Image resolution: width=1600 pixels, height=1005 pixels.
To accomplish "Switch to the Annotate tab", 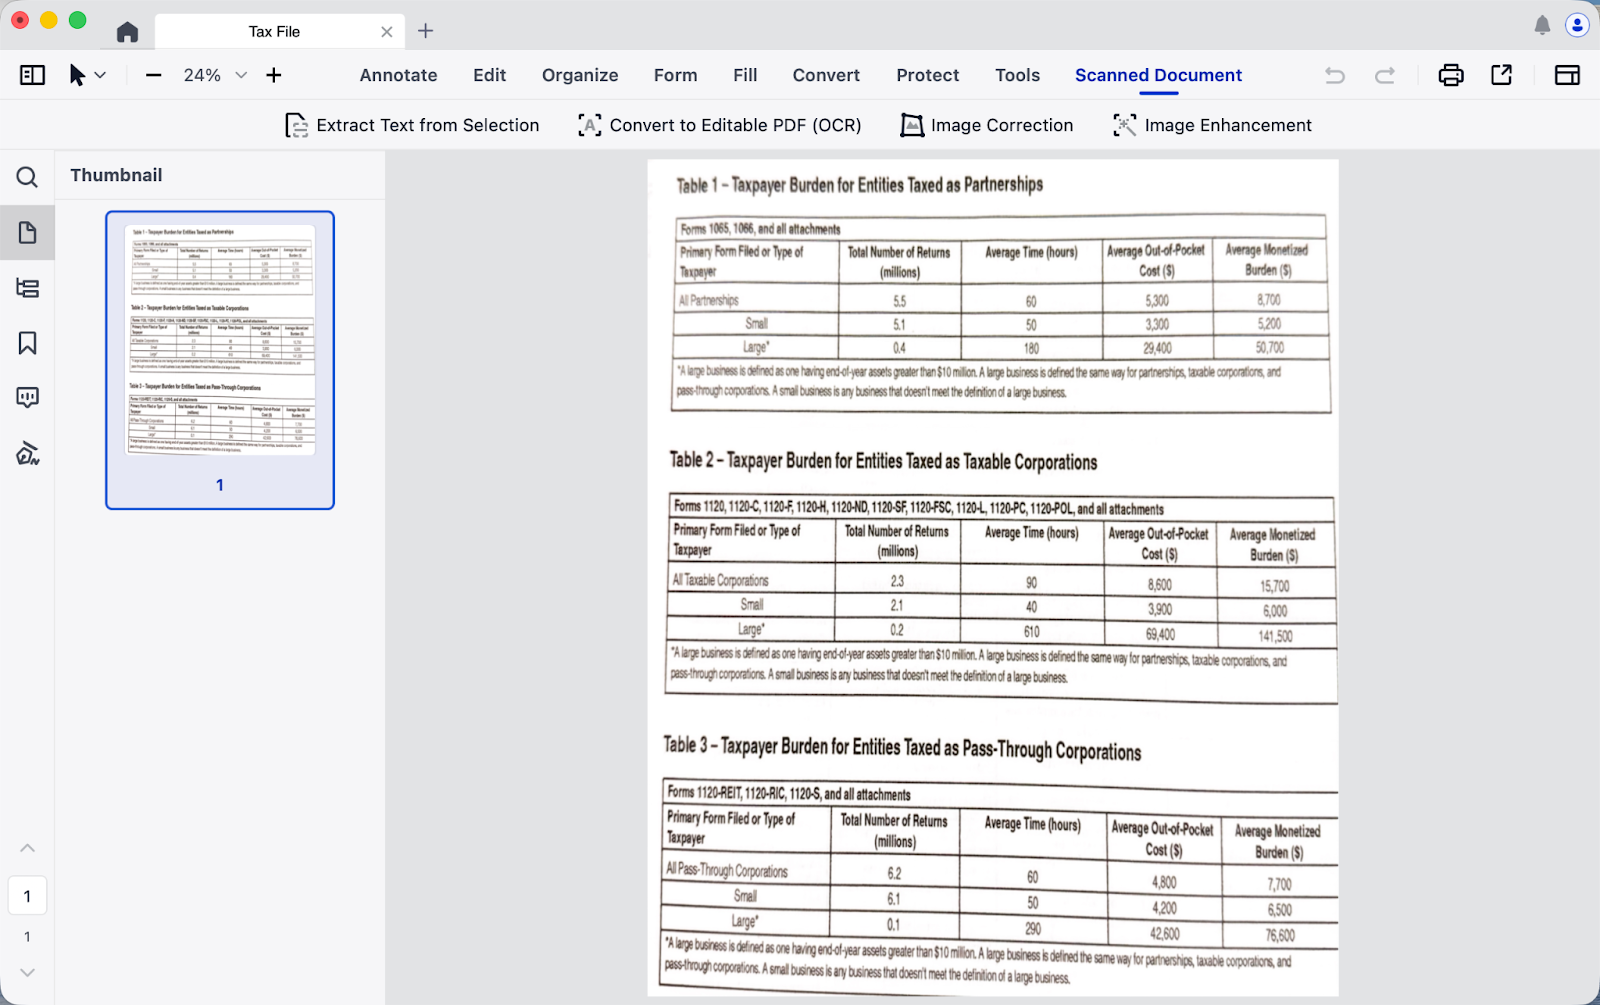I will click(x=398, y=75).
